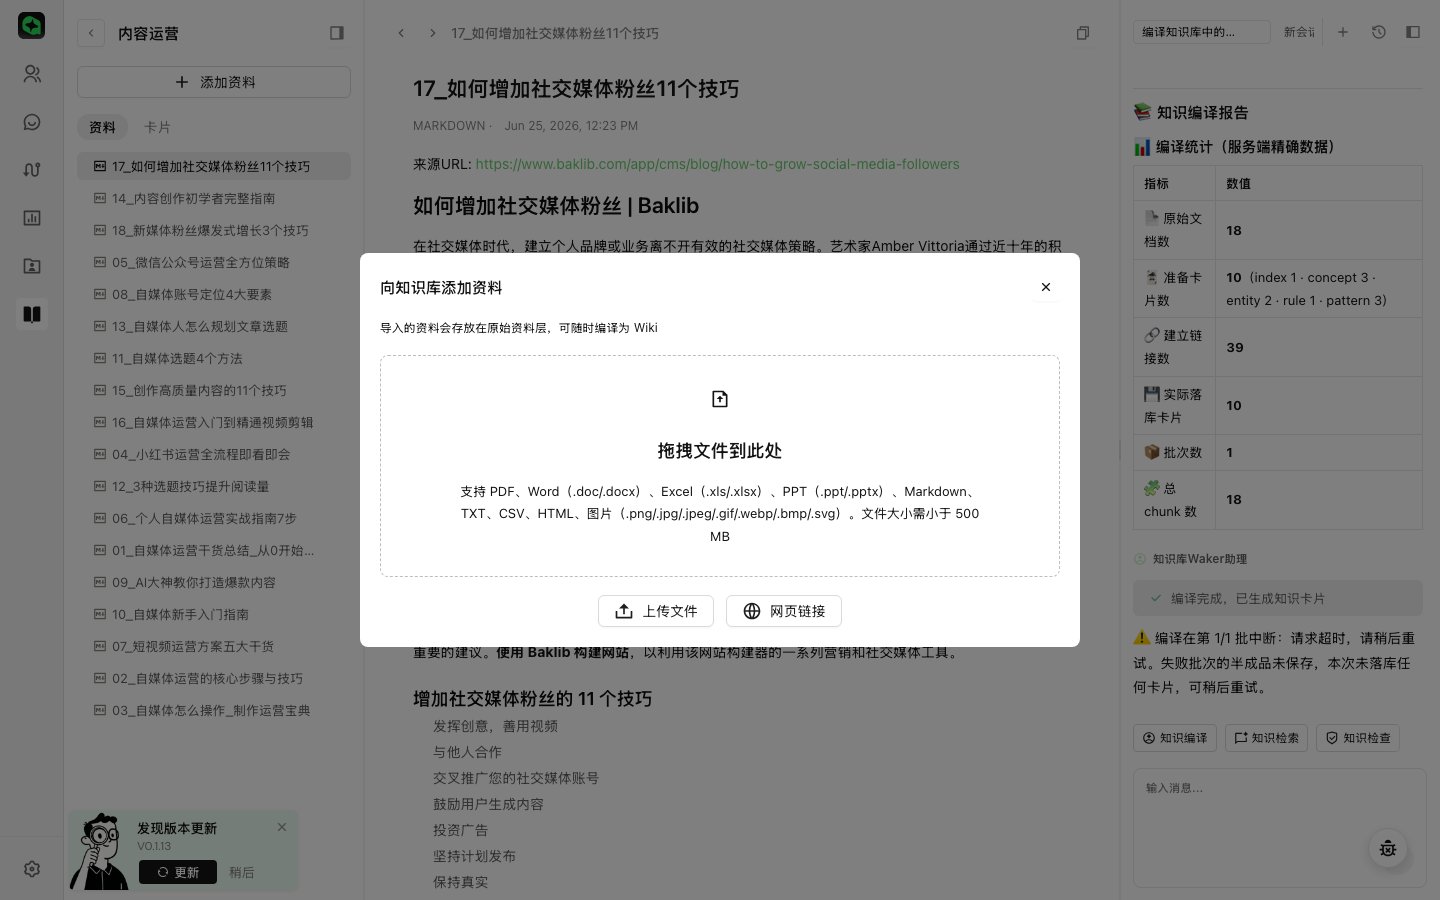The width and height of the screenshot is (1440, 900).
Task: Click 稍后 to postpone update
Action: click(x=241, y=872)
